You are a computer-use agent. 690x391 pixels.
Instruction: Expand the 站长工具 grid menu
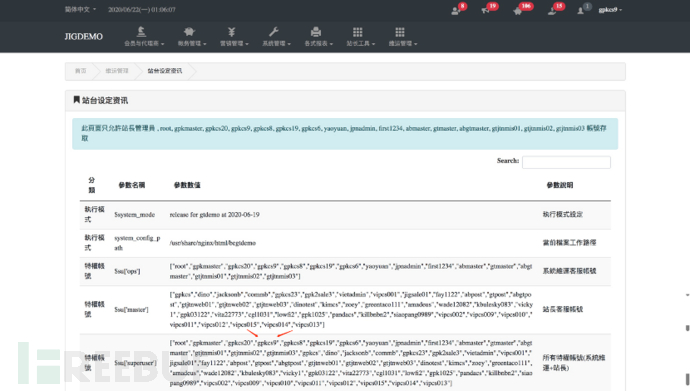(x=360, y=37)
